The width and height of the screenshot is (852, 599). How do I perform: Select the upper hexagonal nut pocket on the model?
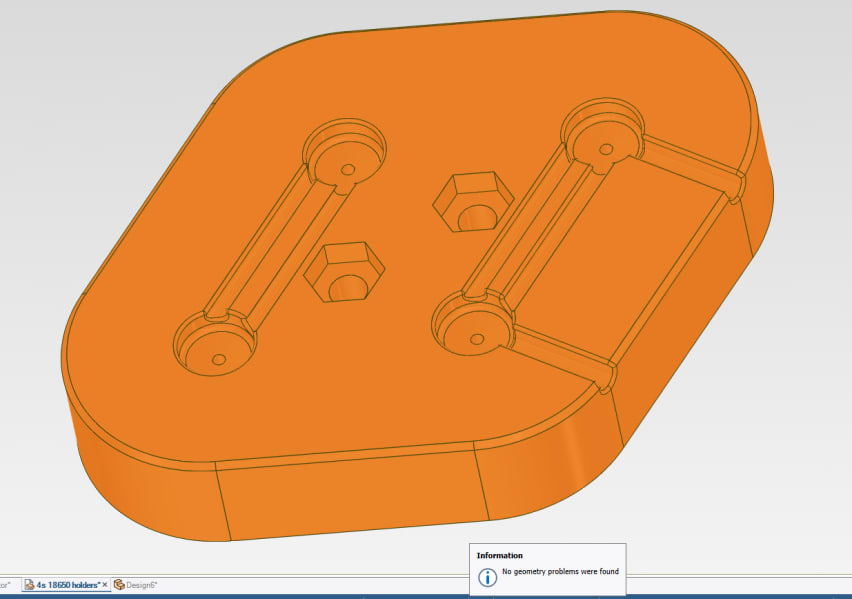pyautogui.click(x=473, y=202)
